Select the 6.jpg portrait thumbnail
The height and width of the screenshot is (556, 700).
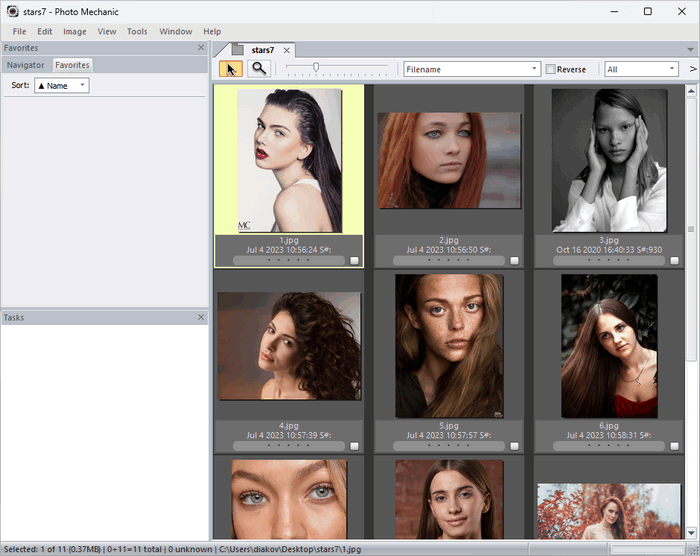(x=609, y=345)
